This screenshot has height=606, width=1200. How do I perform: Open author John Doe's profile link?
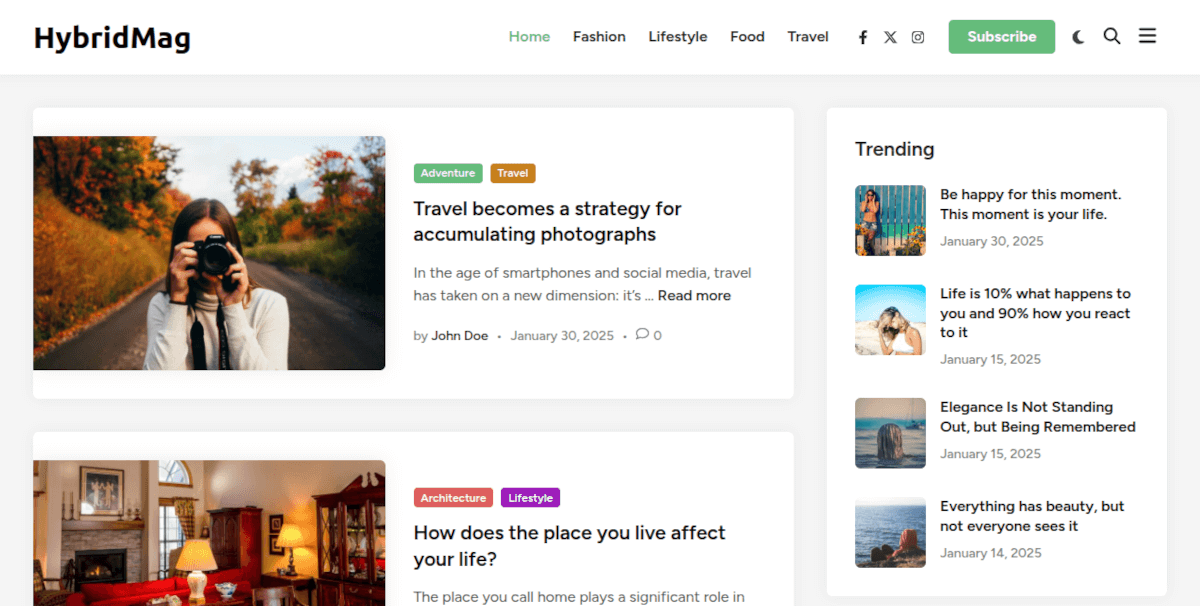pyautogui.click(x=460, y=336)
